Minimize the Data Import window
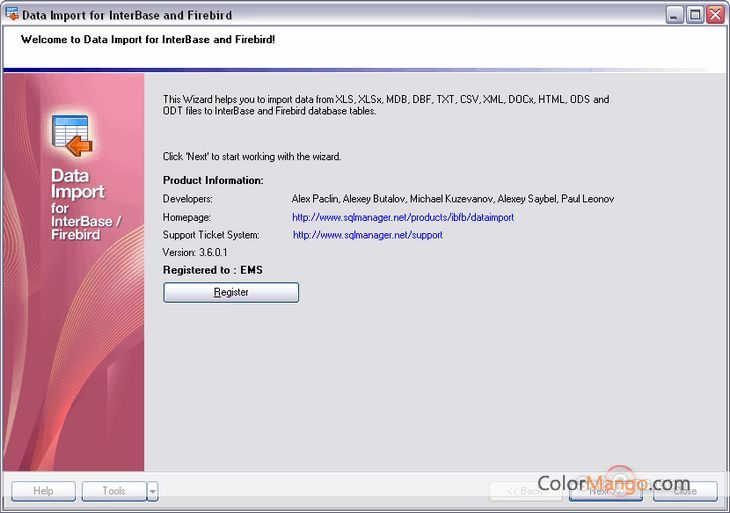The height and width of the screenshot is (513, 730). click(x=674, y=15)
